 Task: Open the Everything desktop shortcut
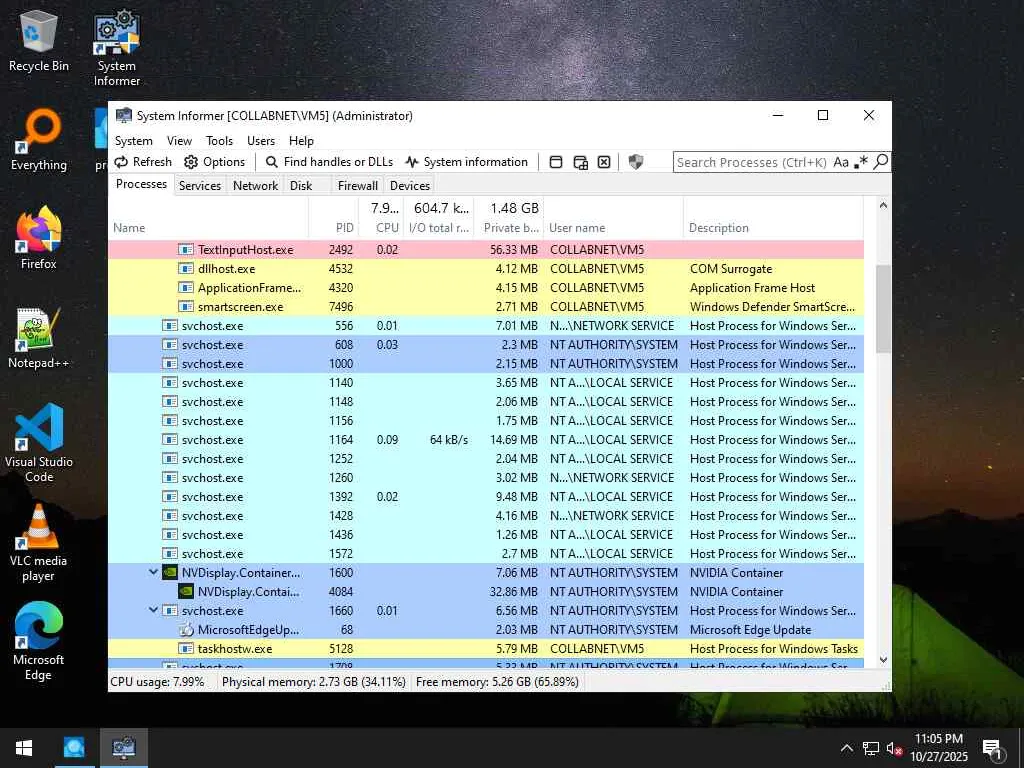point(39,140)
